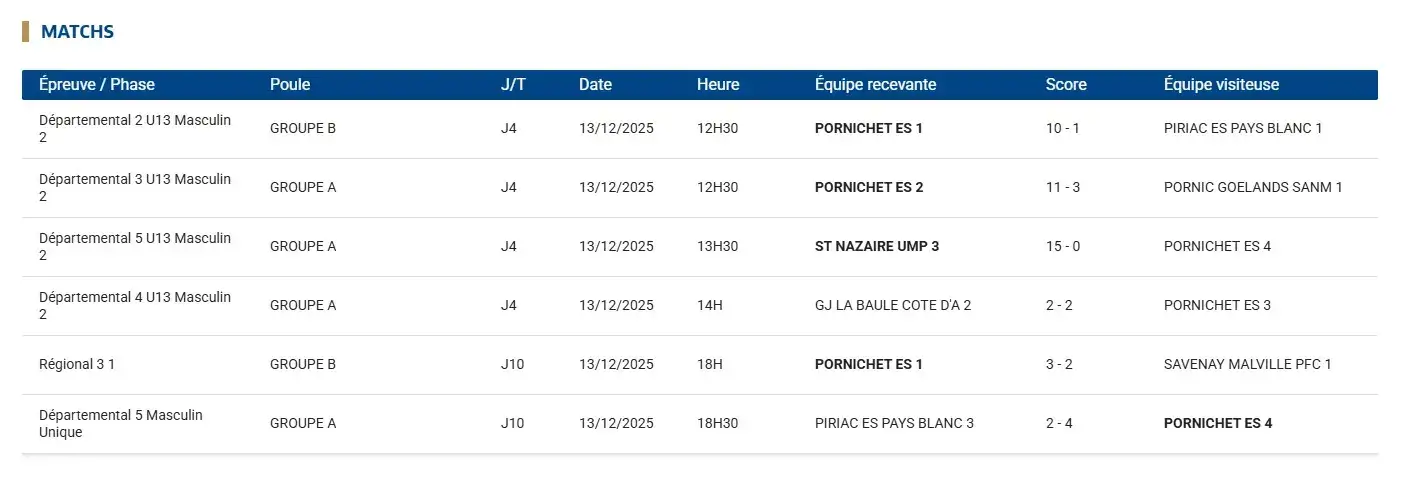Open Départemental 3 U13 Masculin 2 competition
Image resolution: width=1402 pixels, height=501 pixels.
pos(135,188)
